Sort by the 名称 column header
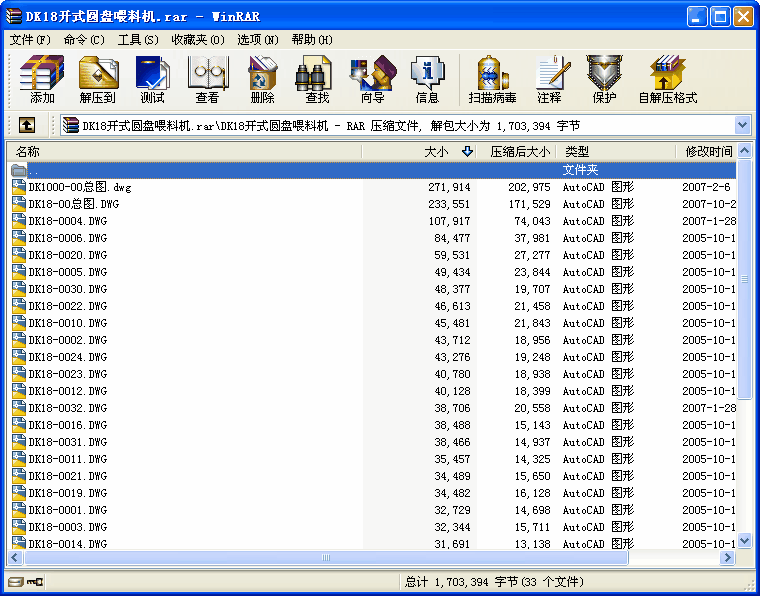 point(180,152)
